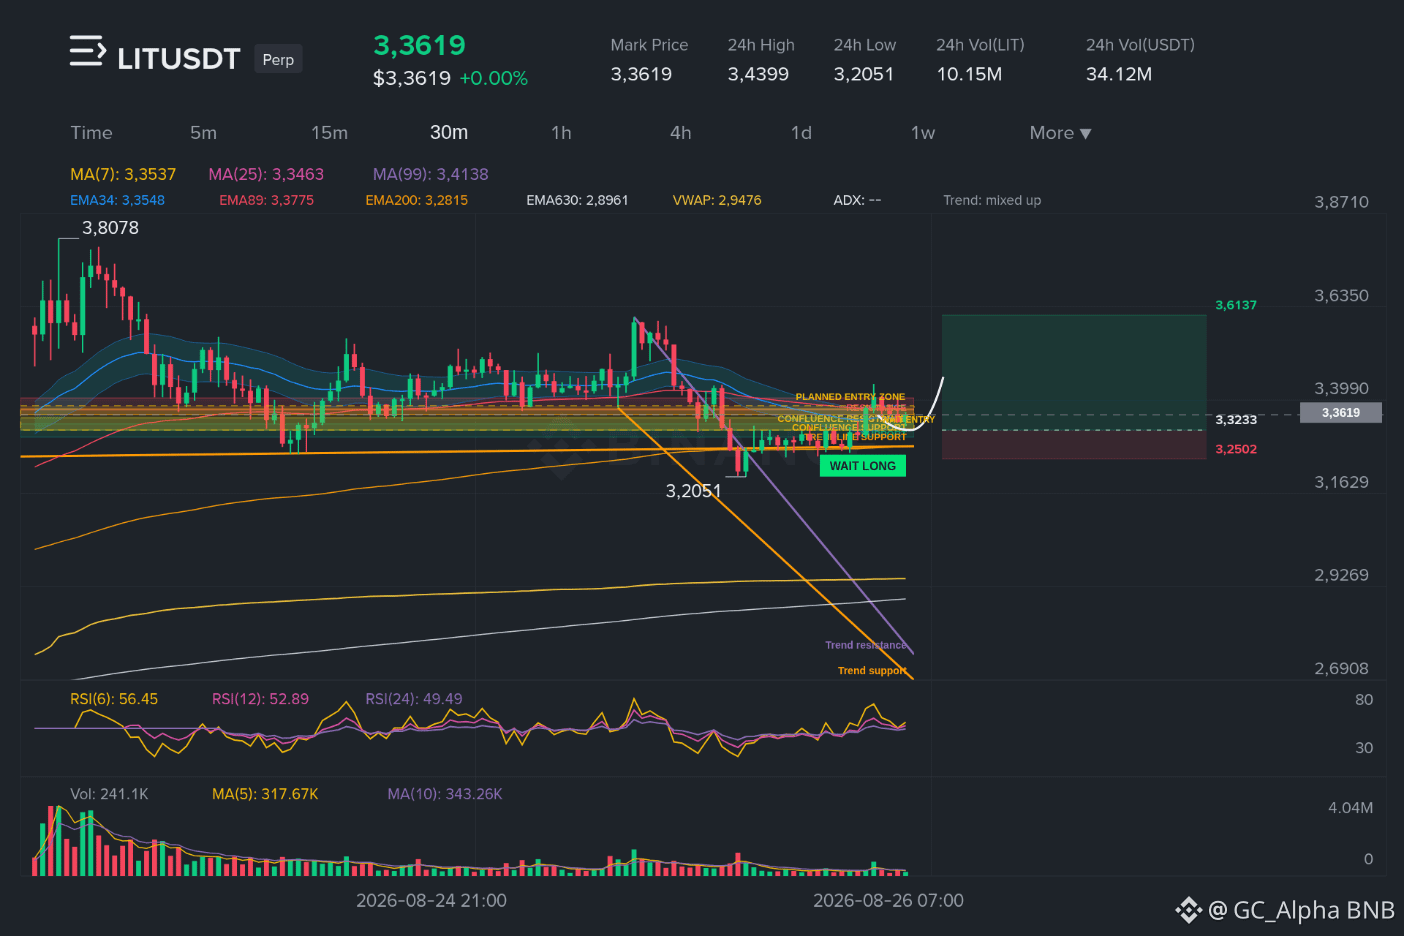Screen dimensions: 1404x936
Task: Click the Trend: mixed up label
Action: tap(992, 200)
